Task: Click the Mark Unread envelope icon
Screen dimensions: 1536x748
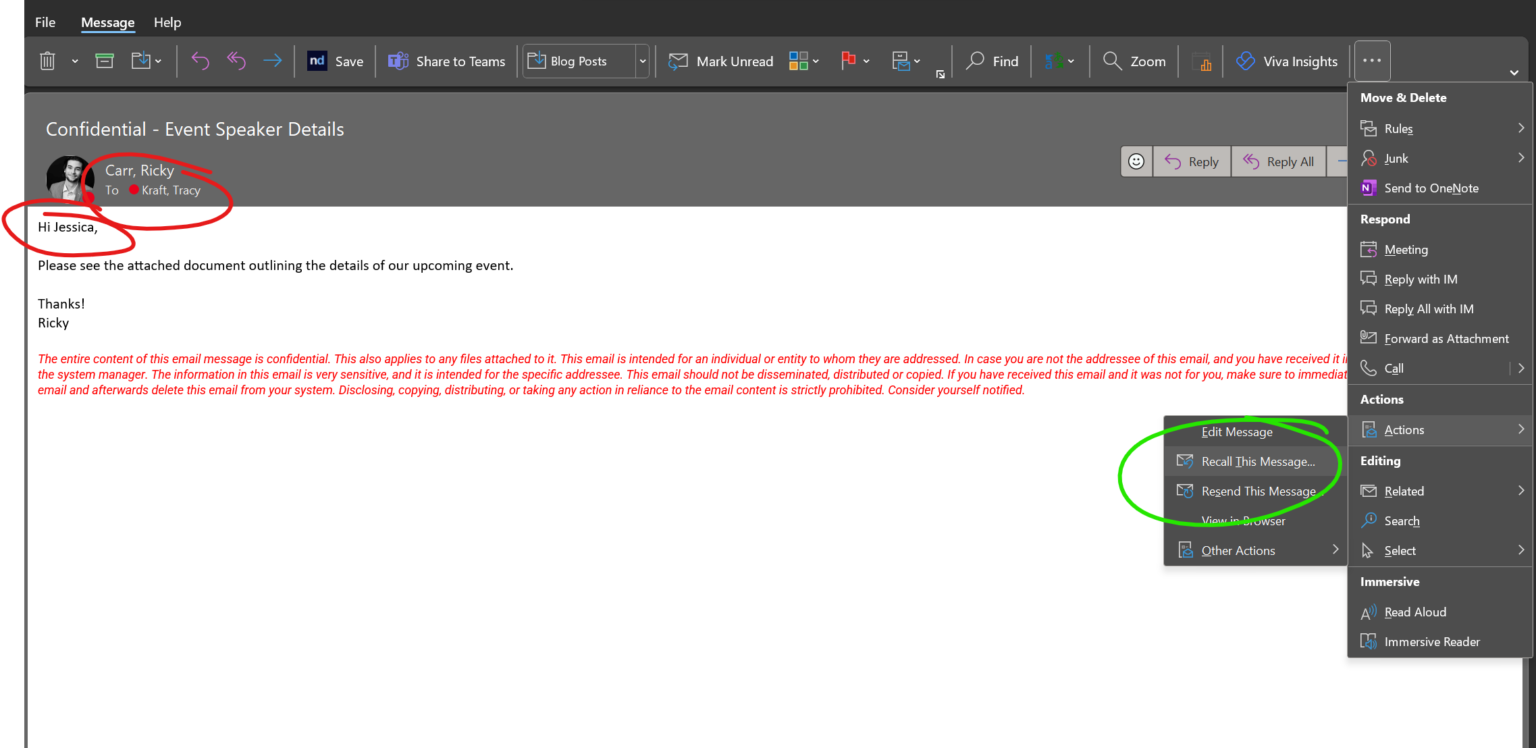Action: [678, 61]
